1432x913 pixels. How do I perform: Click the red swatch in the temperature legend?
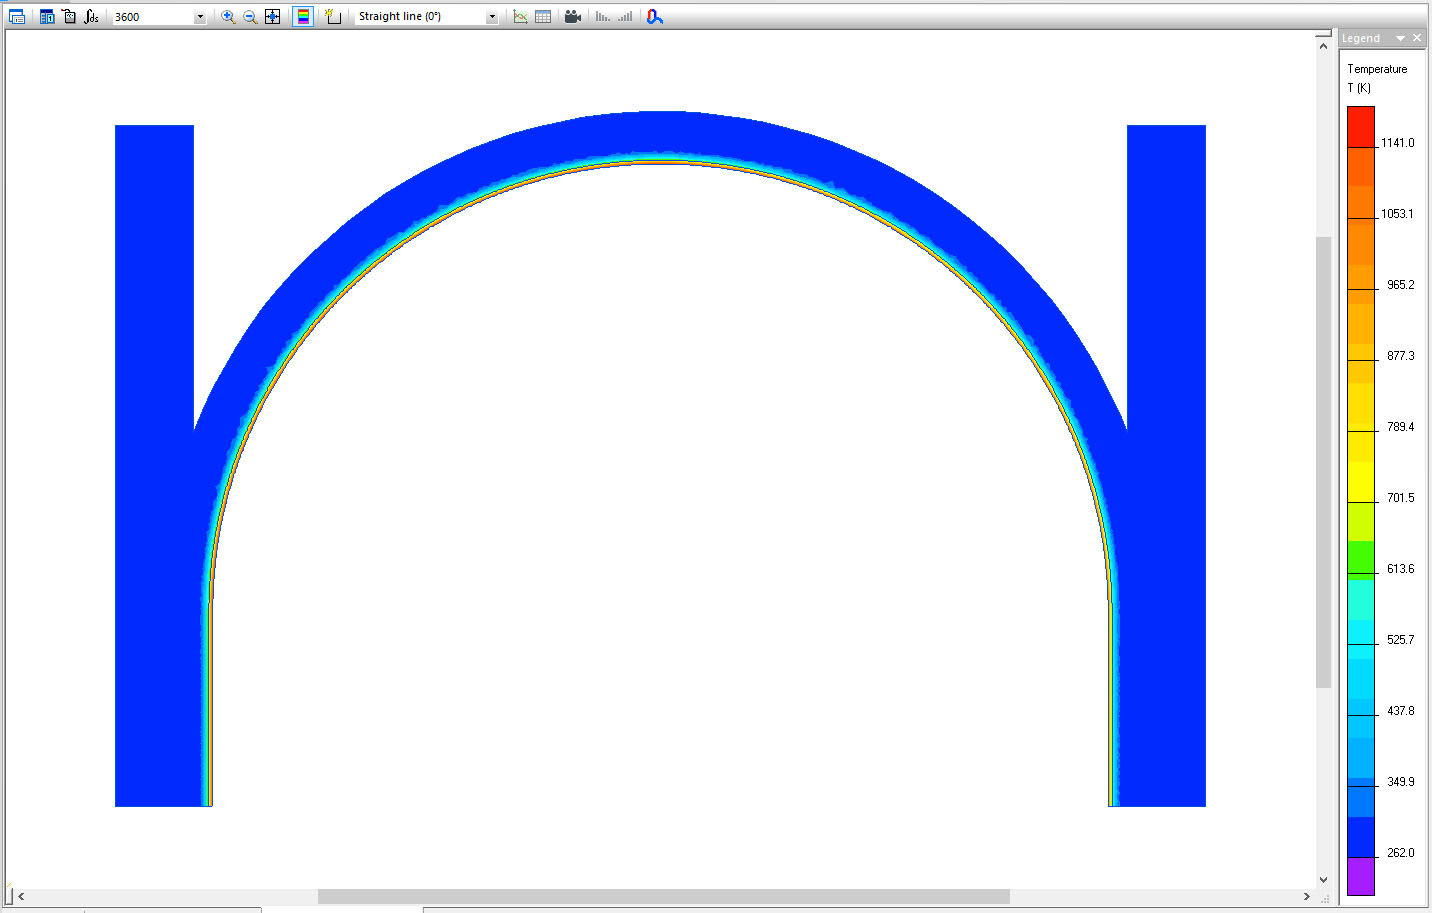tap(1361, 127)
